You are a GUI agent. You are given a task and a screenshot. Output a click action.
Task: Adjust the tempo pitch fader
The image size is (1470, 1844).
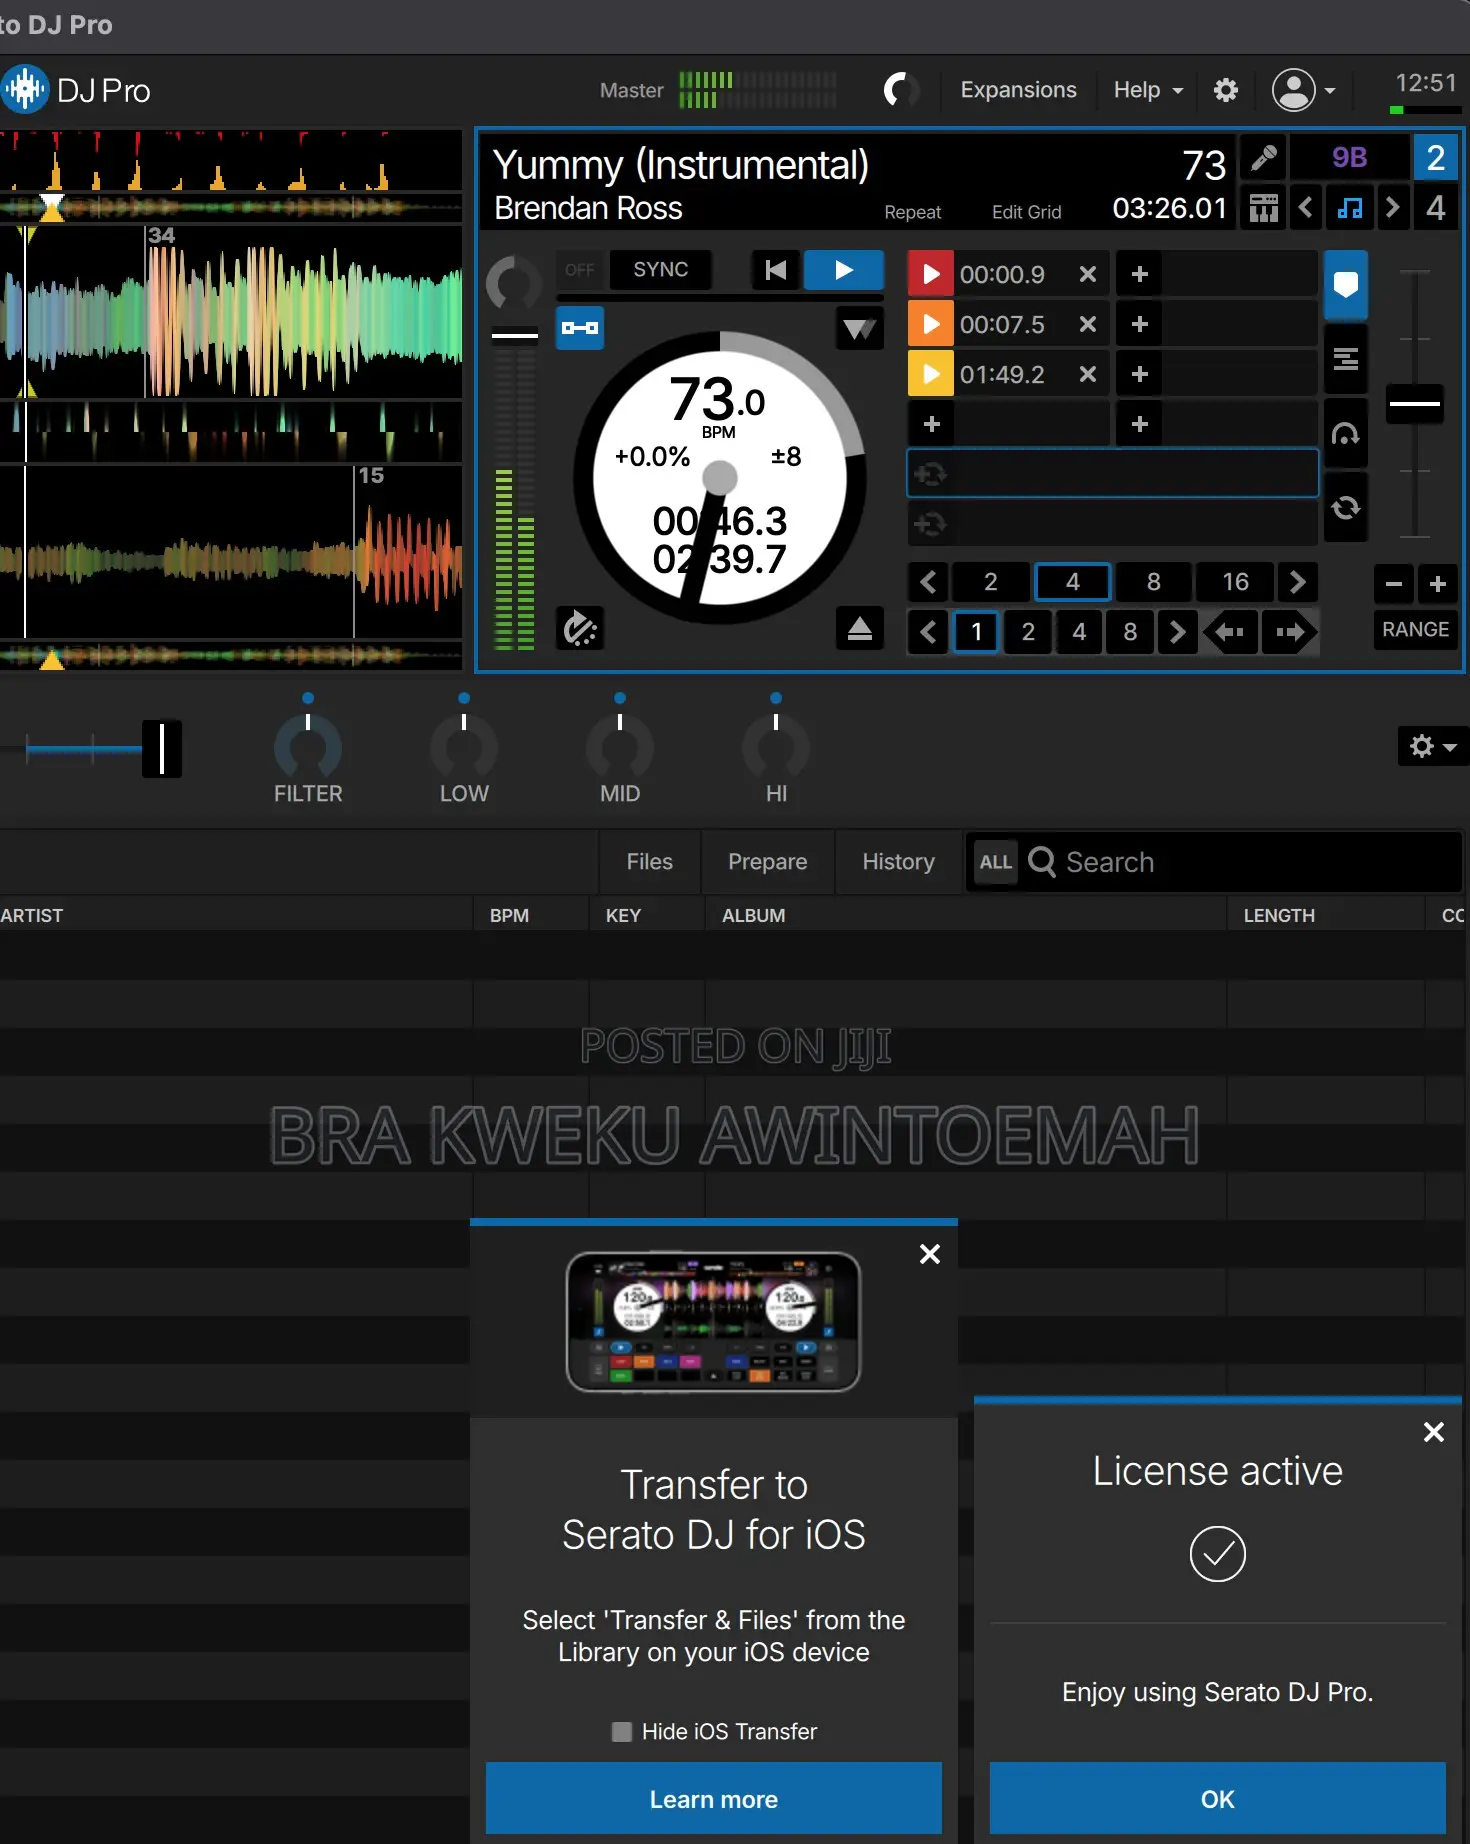[1415, 404]
